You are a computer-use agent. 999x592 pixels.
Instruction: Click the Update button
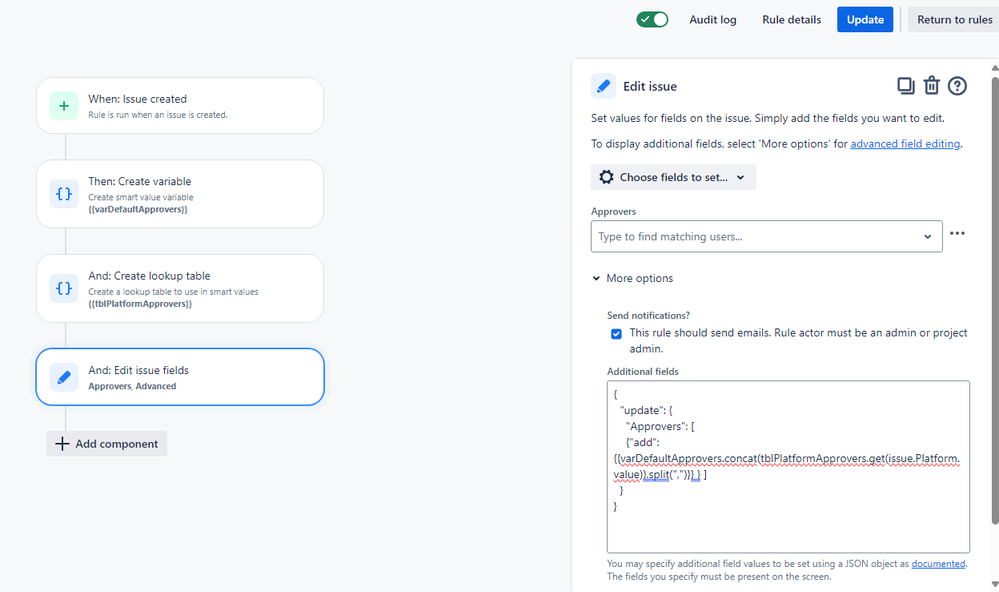[x=865, y=20]
